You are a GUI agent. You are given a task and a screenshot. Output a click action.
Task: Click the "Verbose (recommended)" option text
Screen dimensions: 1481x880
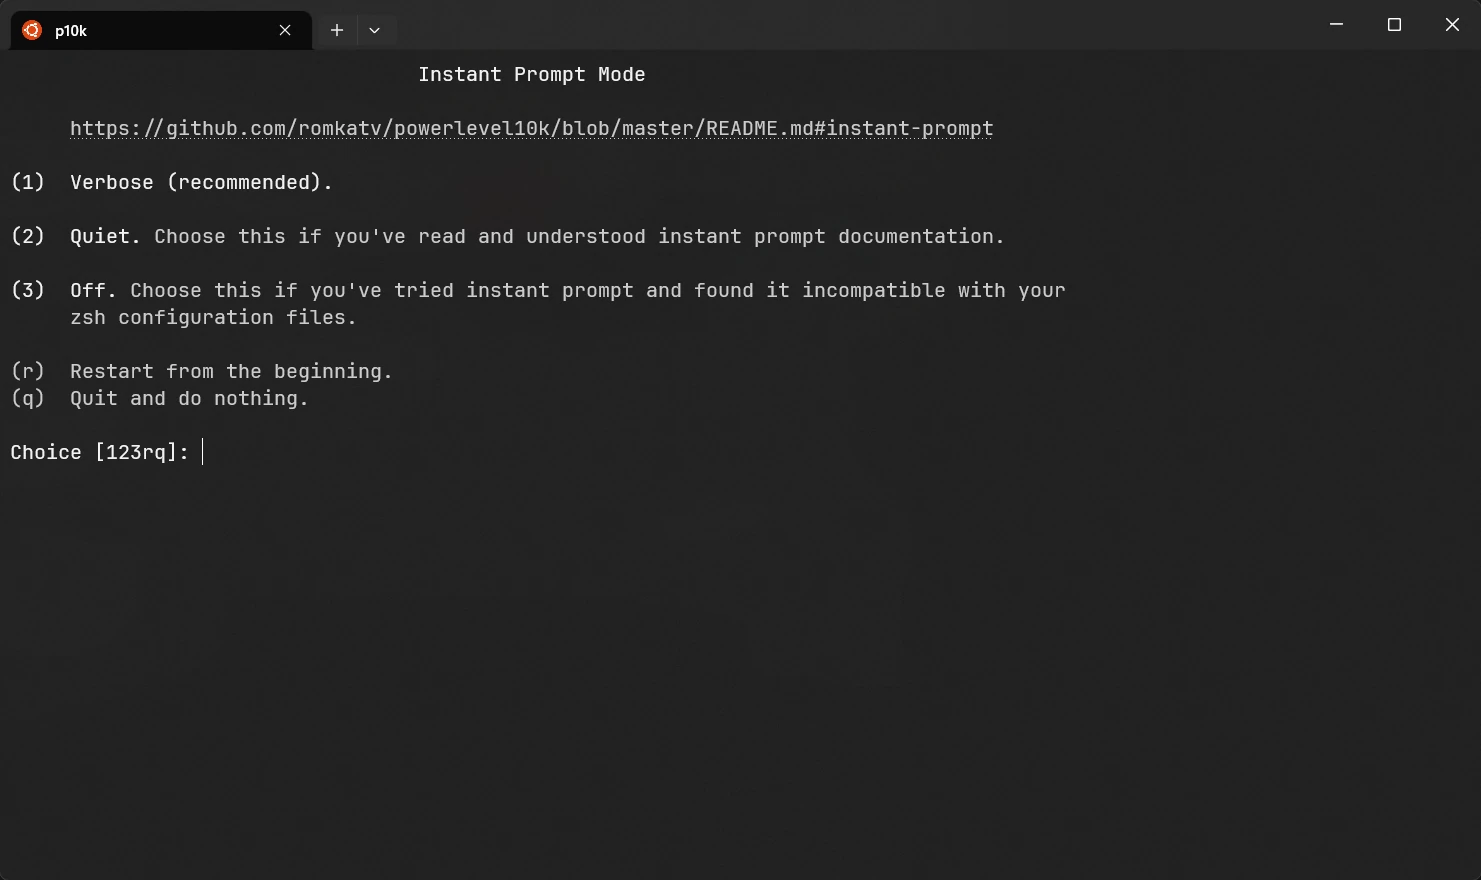click(x=200, y=183)
